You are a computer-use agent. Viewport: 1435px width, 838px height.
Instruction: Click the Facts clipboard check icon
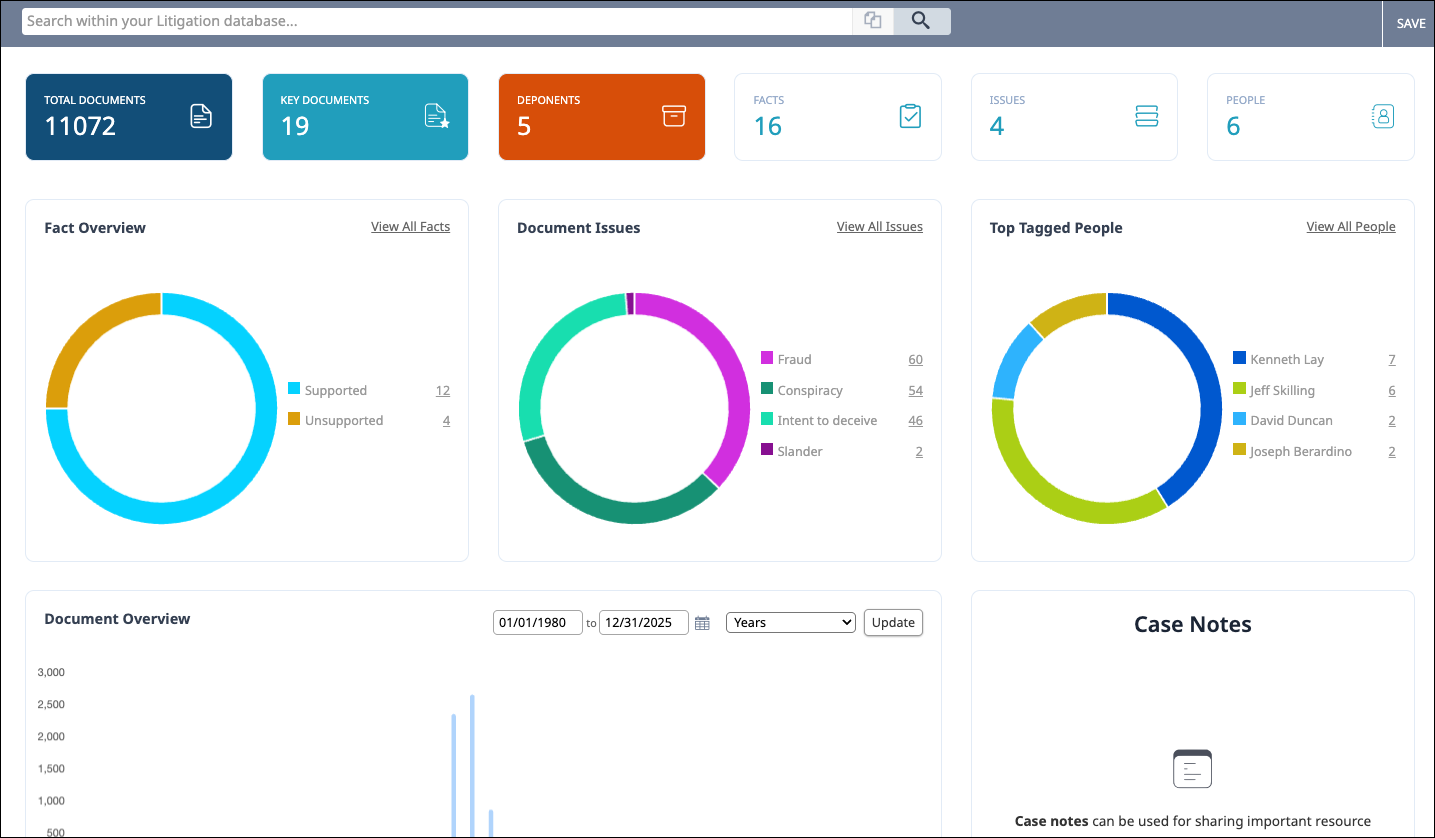point(910,117)
